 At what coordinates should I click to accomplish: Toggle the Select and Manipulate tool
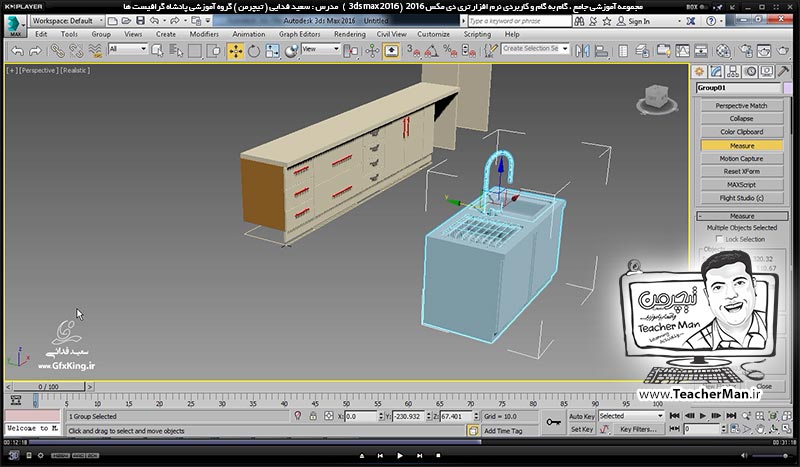coord(372,51)
